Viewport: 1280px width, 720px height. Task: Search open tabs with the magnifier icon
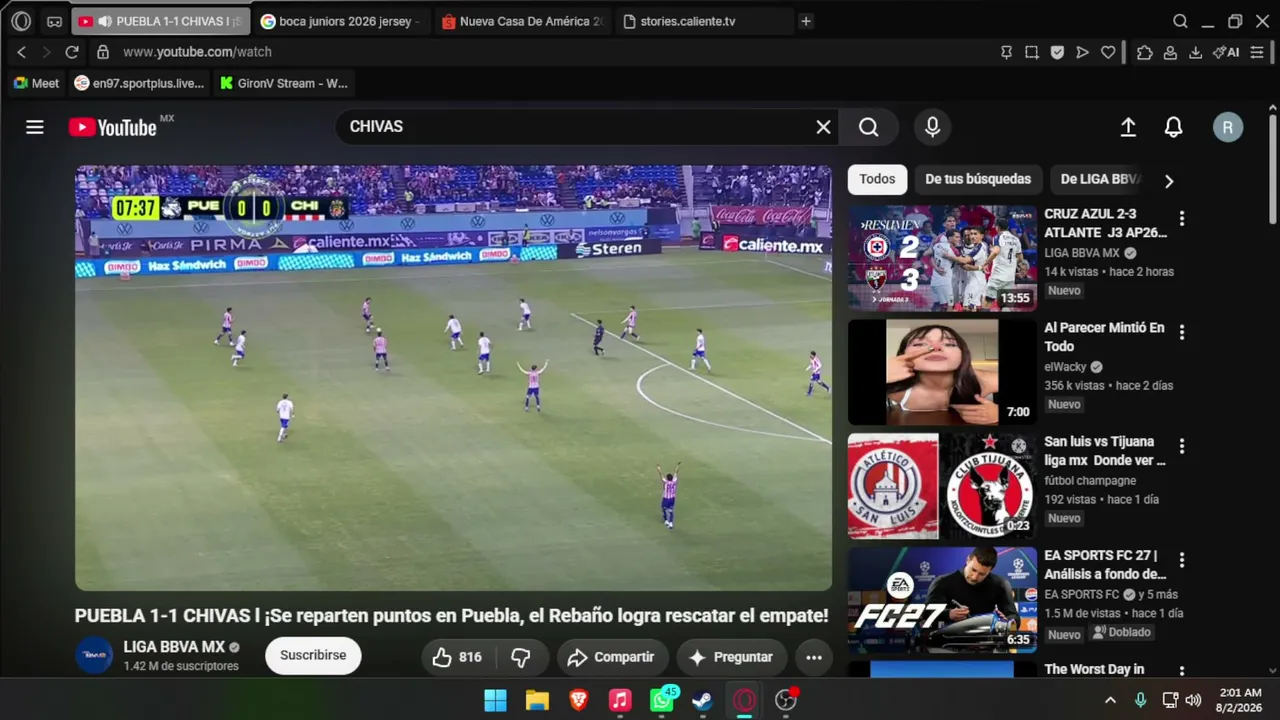coord(1180,21)
